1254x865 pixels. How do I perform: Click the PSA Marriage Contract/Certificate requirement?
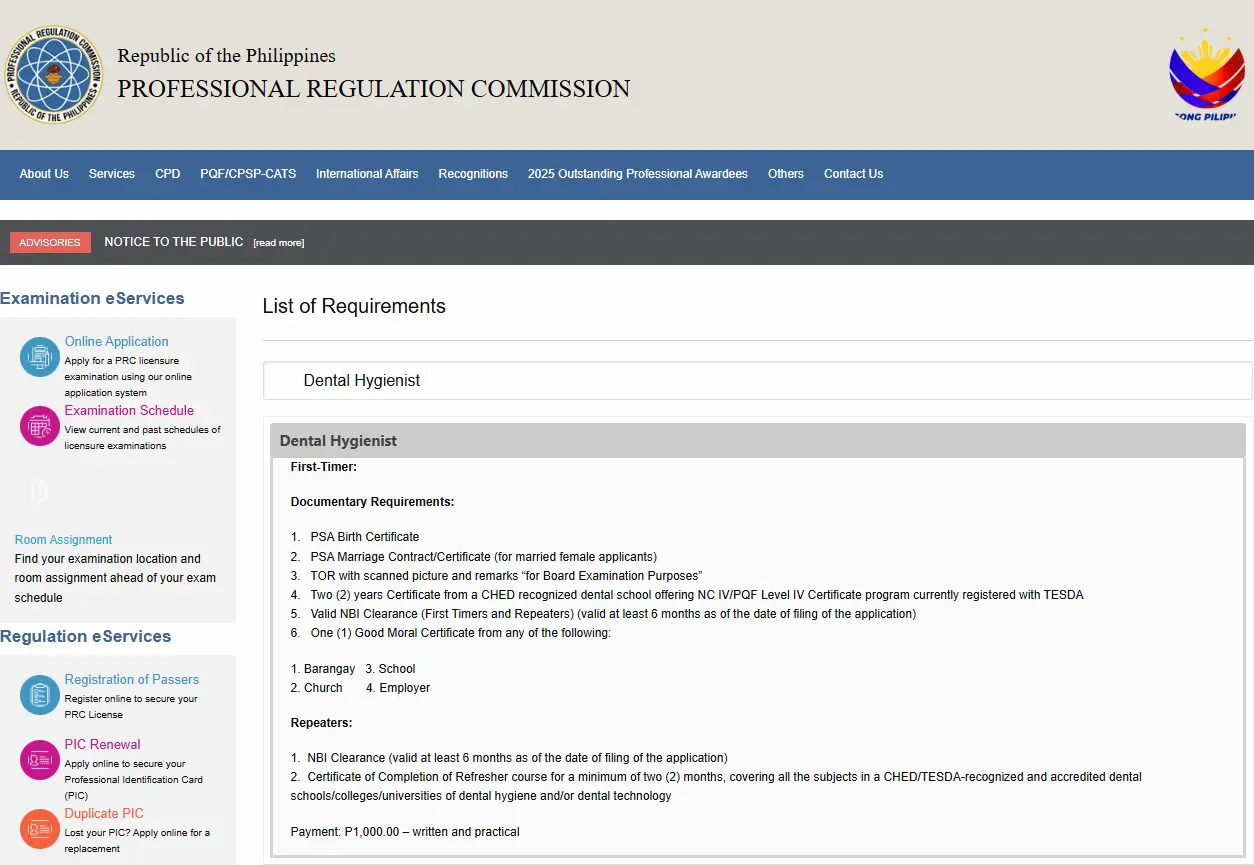(483, 557)
